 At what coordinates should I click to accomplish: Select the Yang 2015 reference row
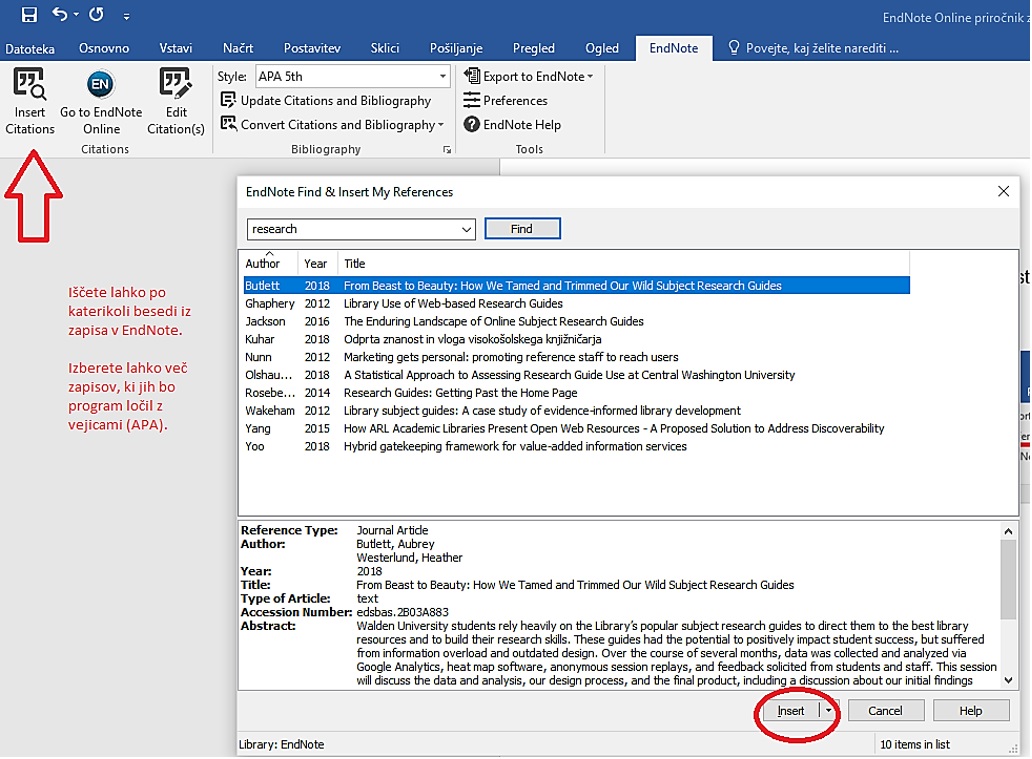[x=576, y=428]
